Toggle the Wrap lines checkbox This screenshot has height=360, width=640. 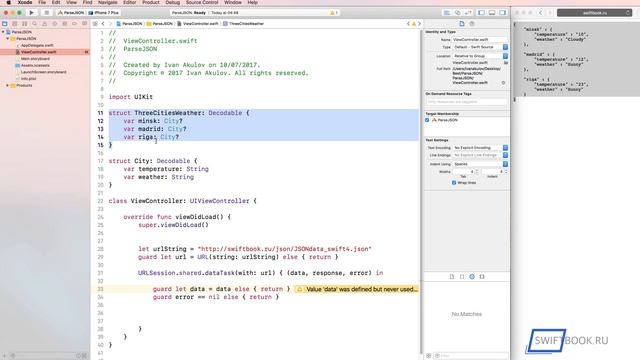(454, 183)
